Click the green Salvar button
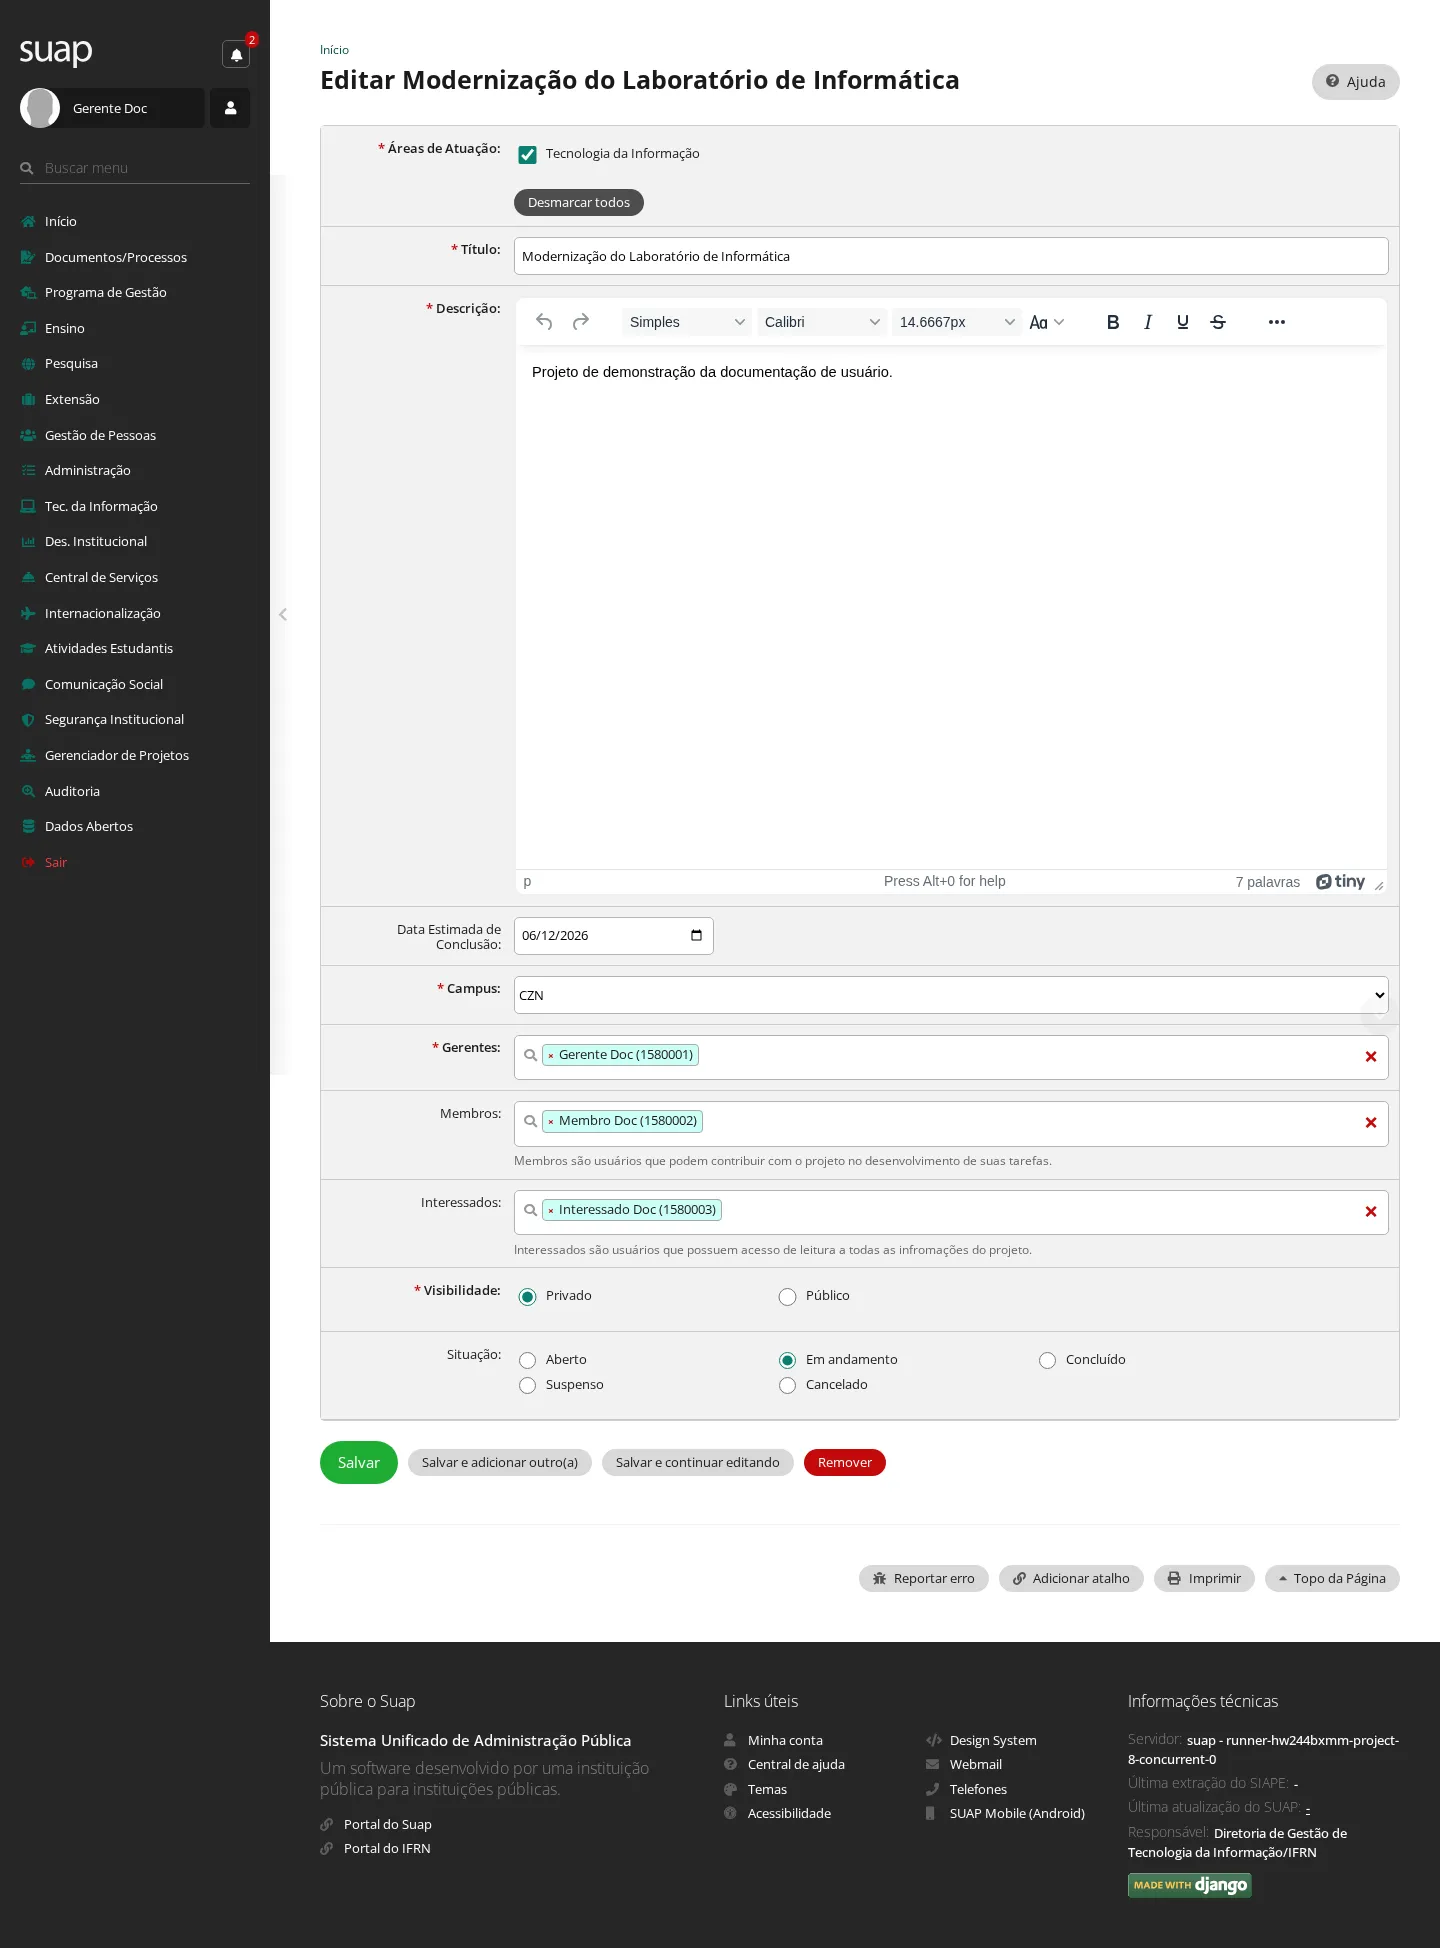Screen dimensions: 1440x1948 coord(359,1463)
